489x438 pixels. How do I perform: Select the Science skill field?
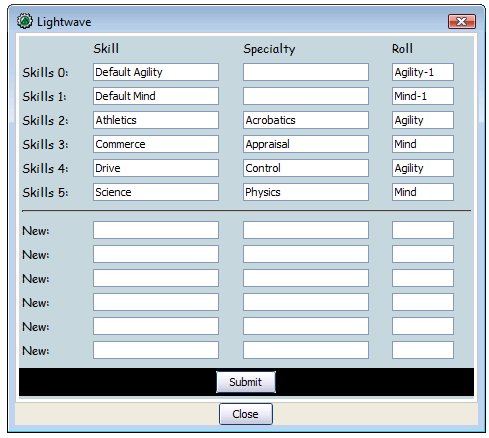click(156, 192)
